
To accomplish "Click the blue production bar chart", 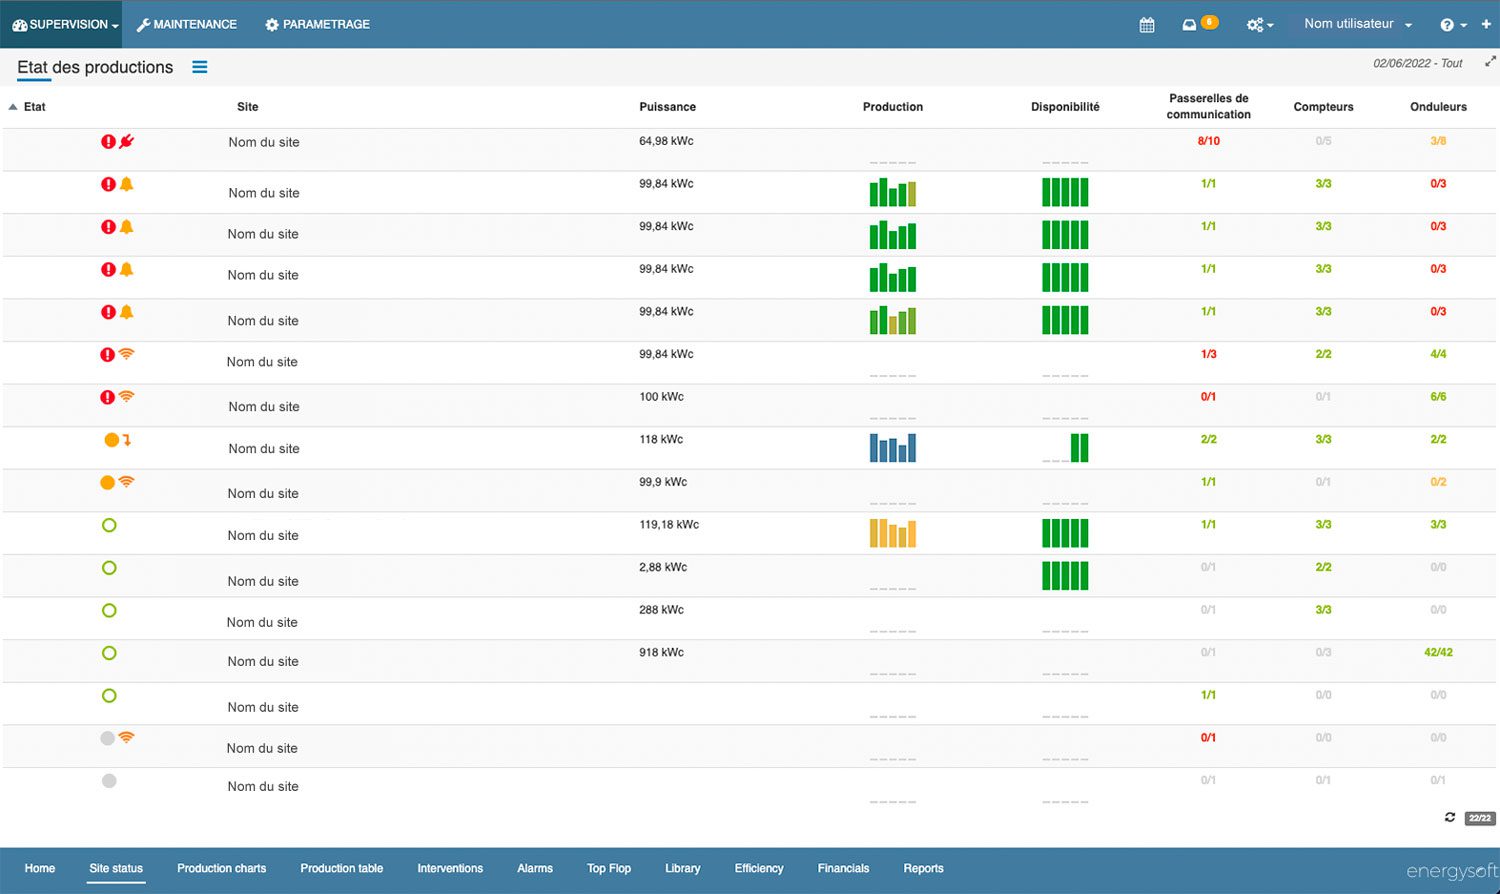I will pyautogui.click(x=892, y=447).
